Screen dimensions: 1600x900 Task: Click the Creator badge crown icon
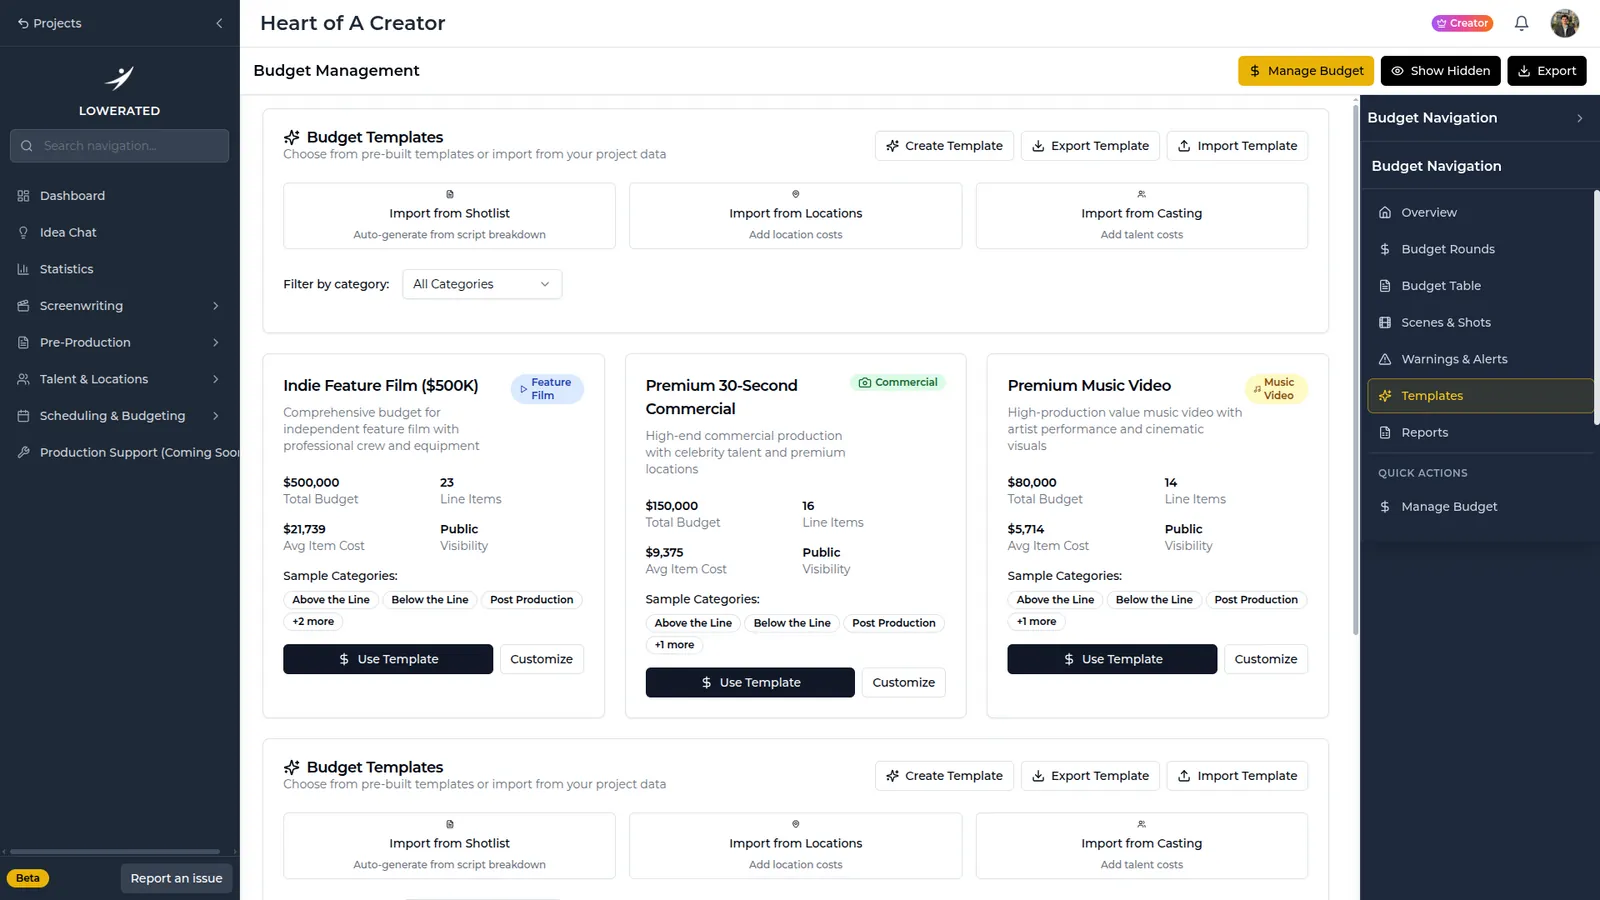tap(1441, 23)
